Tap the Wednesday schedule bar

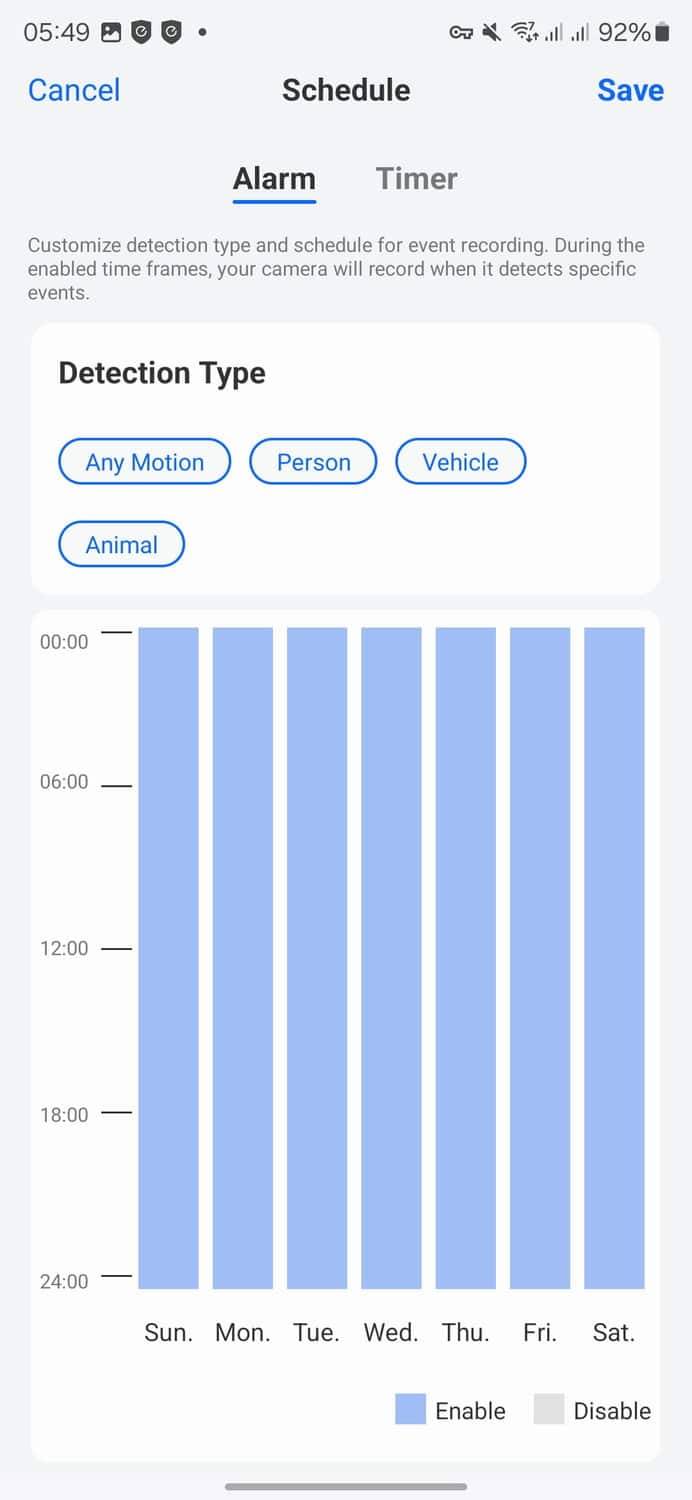[391, 958]
